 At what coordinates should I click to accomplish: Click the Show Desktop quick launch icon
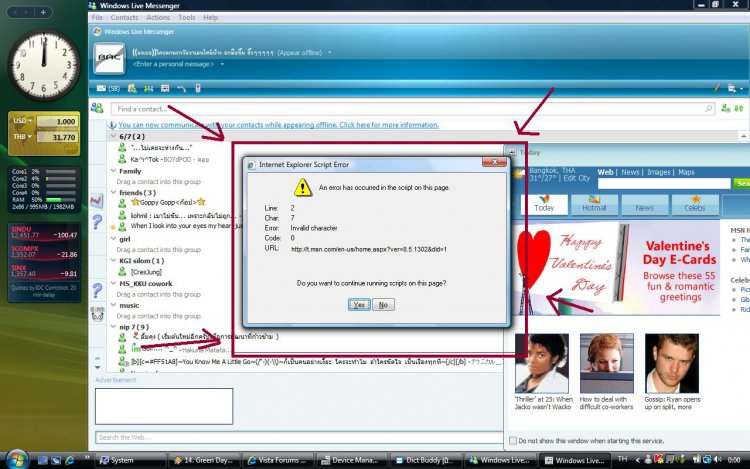(x=43, y=460)
